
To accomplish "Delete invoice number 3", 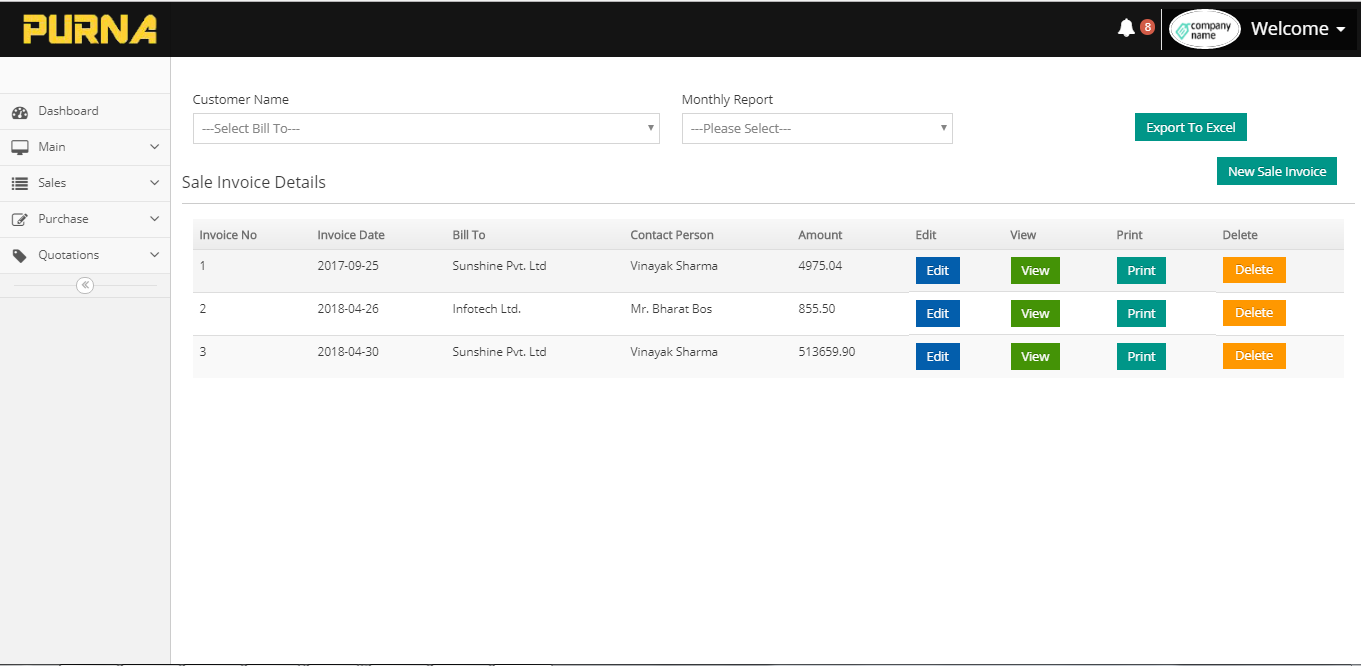I will click(x=1253, y=357).
